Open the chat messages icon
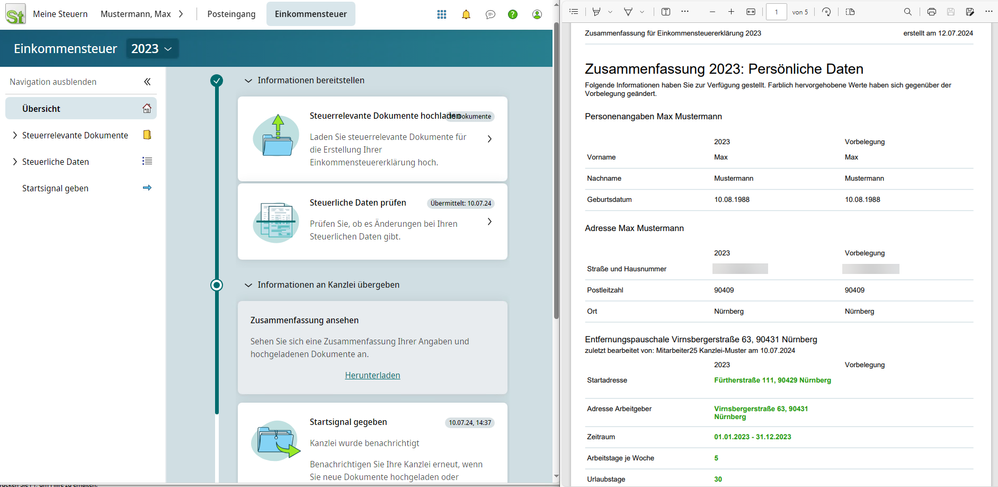This screenshot has width=998, height=487. point(490,15)
